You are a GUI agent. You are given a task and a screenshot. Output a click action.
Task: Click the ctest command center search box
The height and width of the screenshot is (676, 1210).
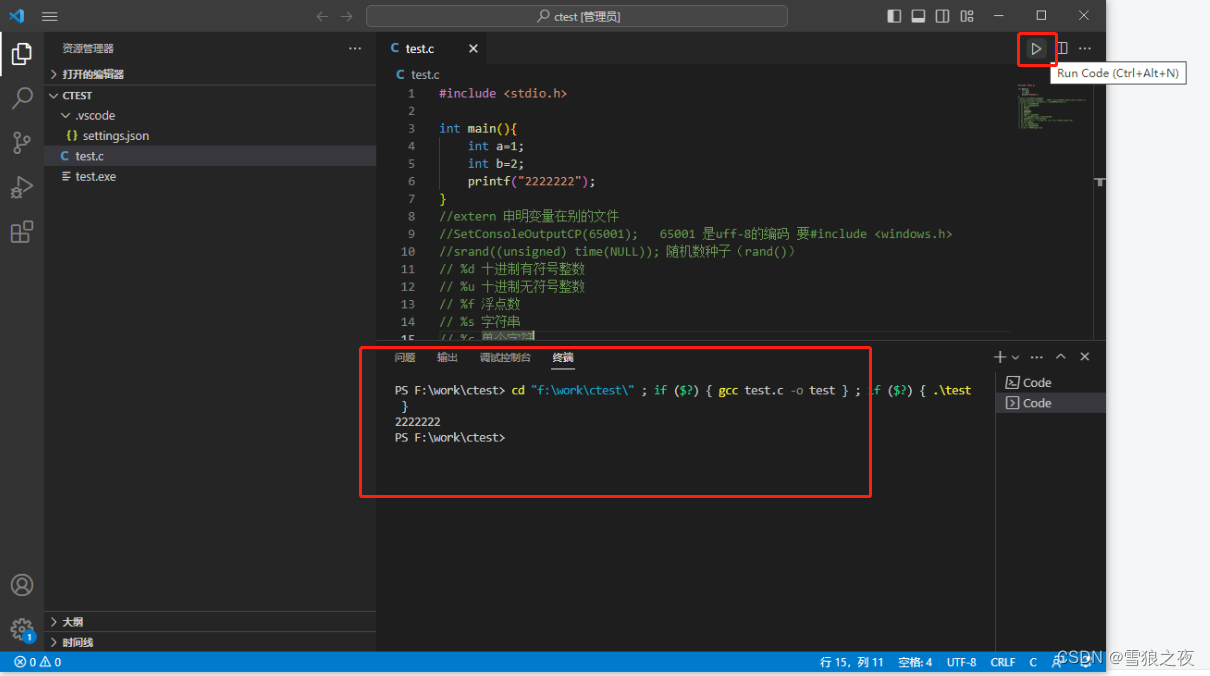point(577,16)
